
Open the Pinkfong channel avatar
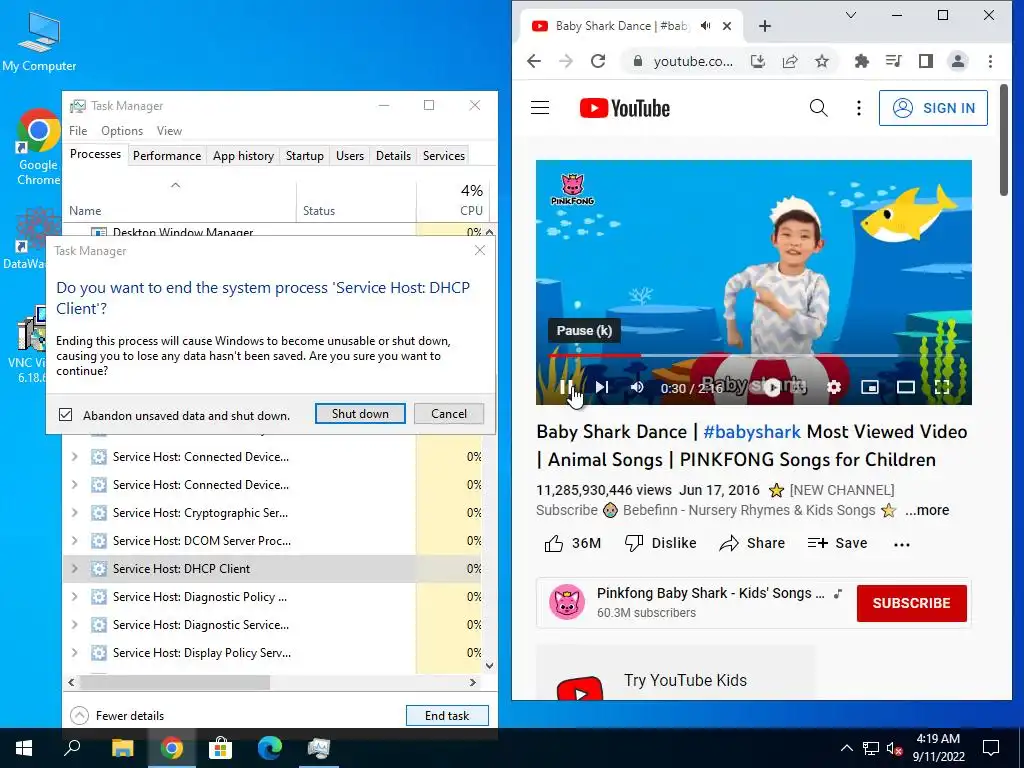(x=566, y=601)
